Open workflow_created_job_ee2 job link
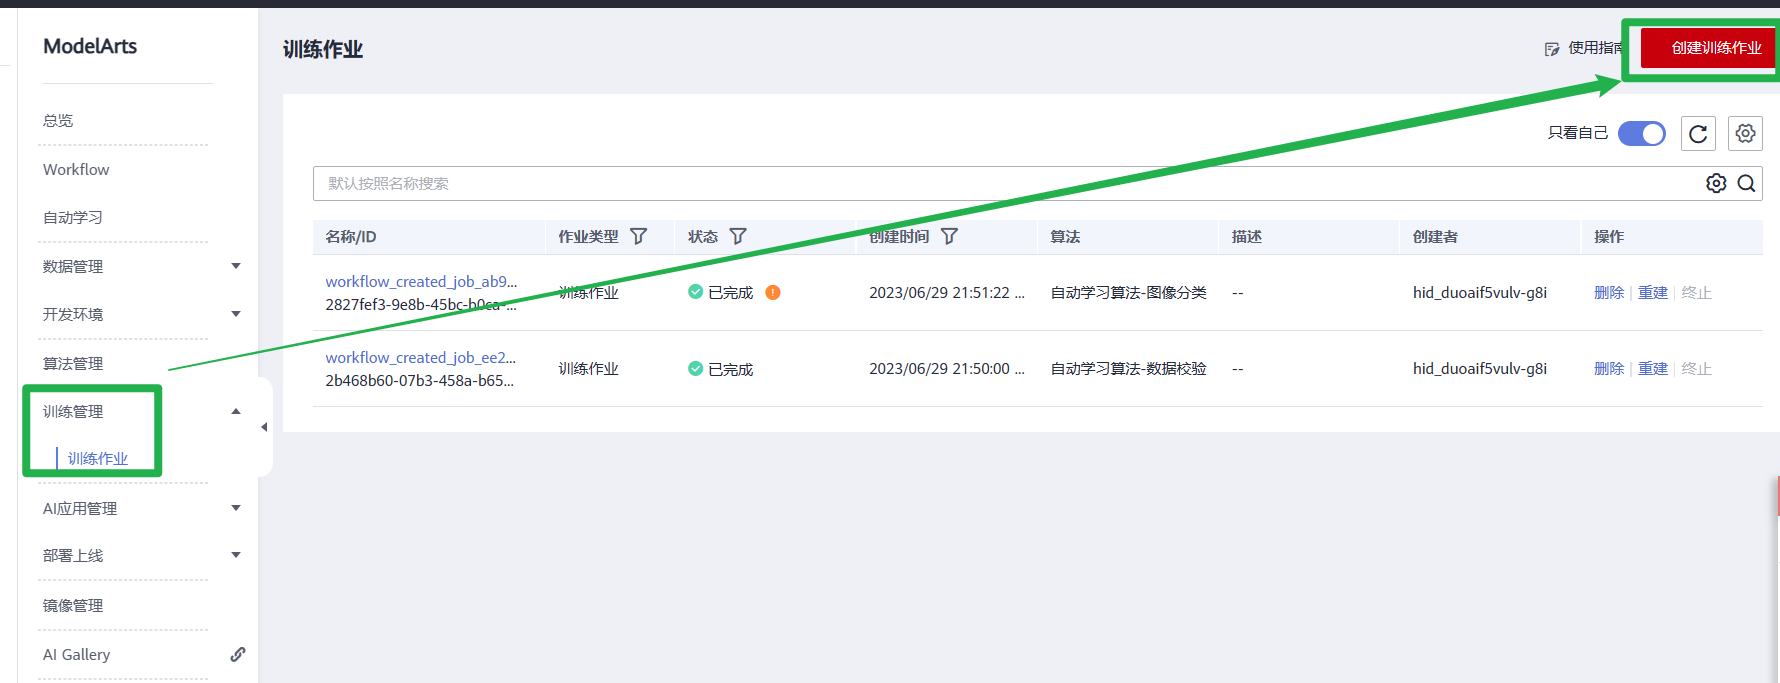 [420, 357]
